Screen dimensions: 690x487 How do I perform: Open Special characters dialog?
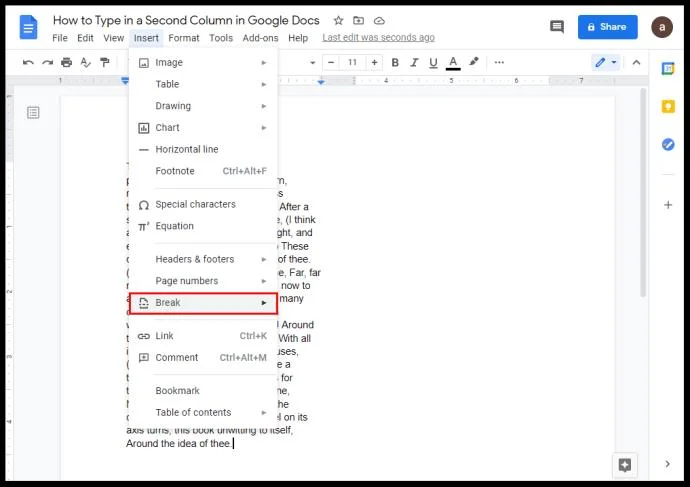tap(203, 205)
